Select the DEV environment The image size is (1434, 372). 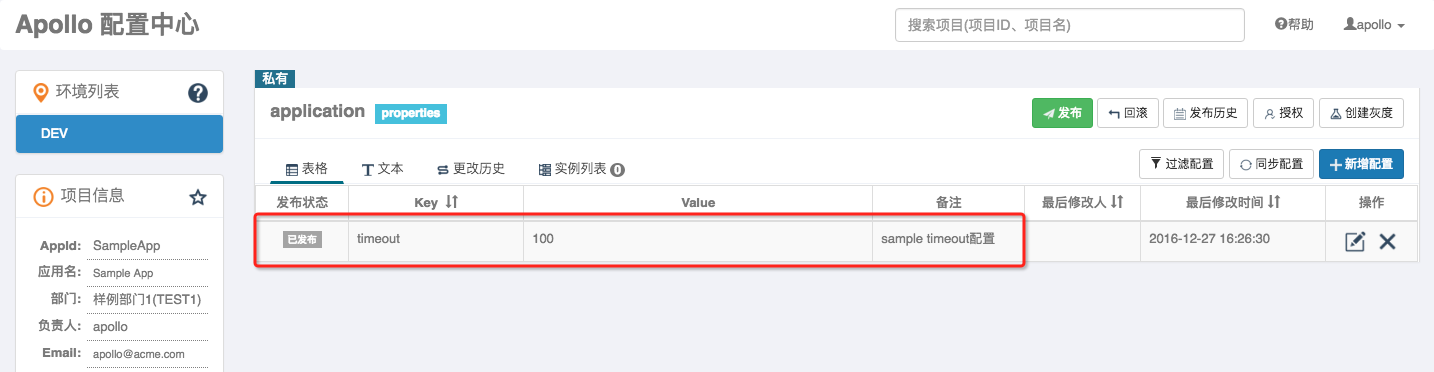(x=120, y=134)
